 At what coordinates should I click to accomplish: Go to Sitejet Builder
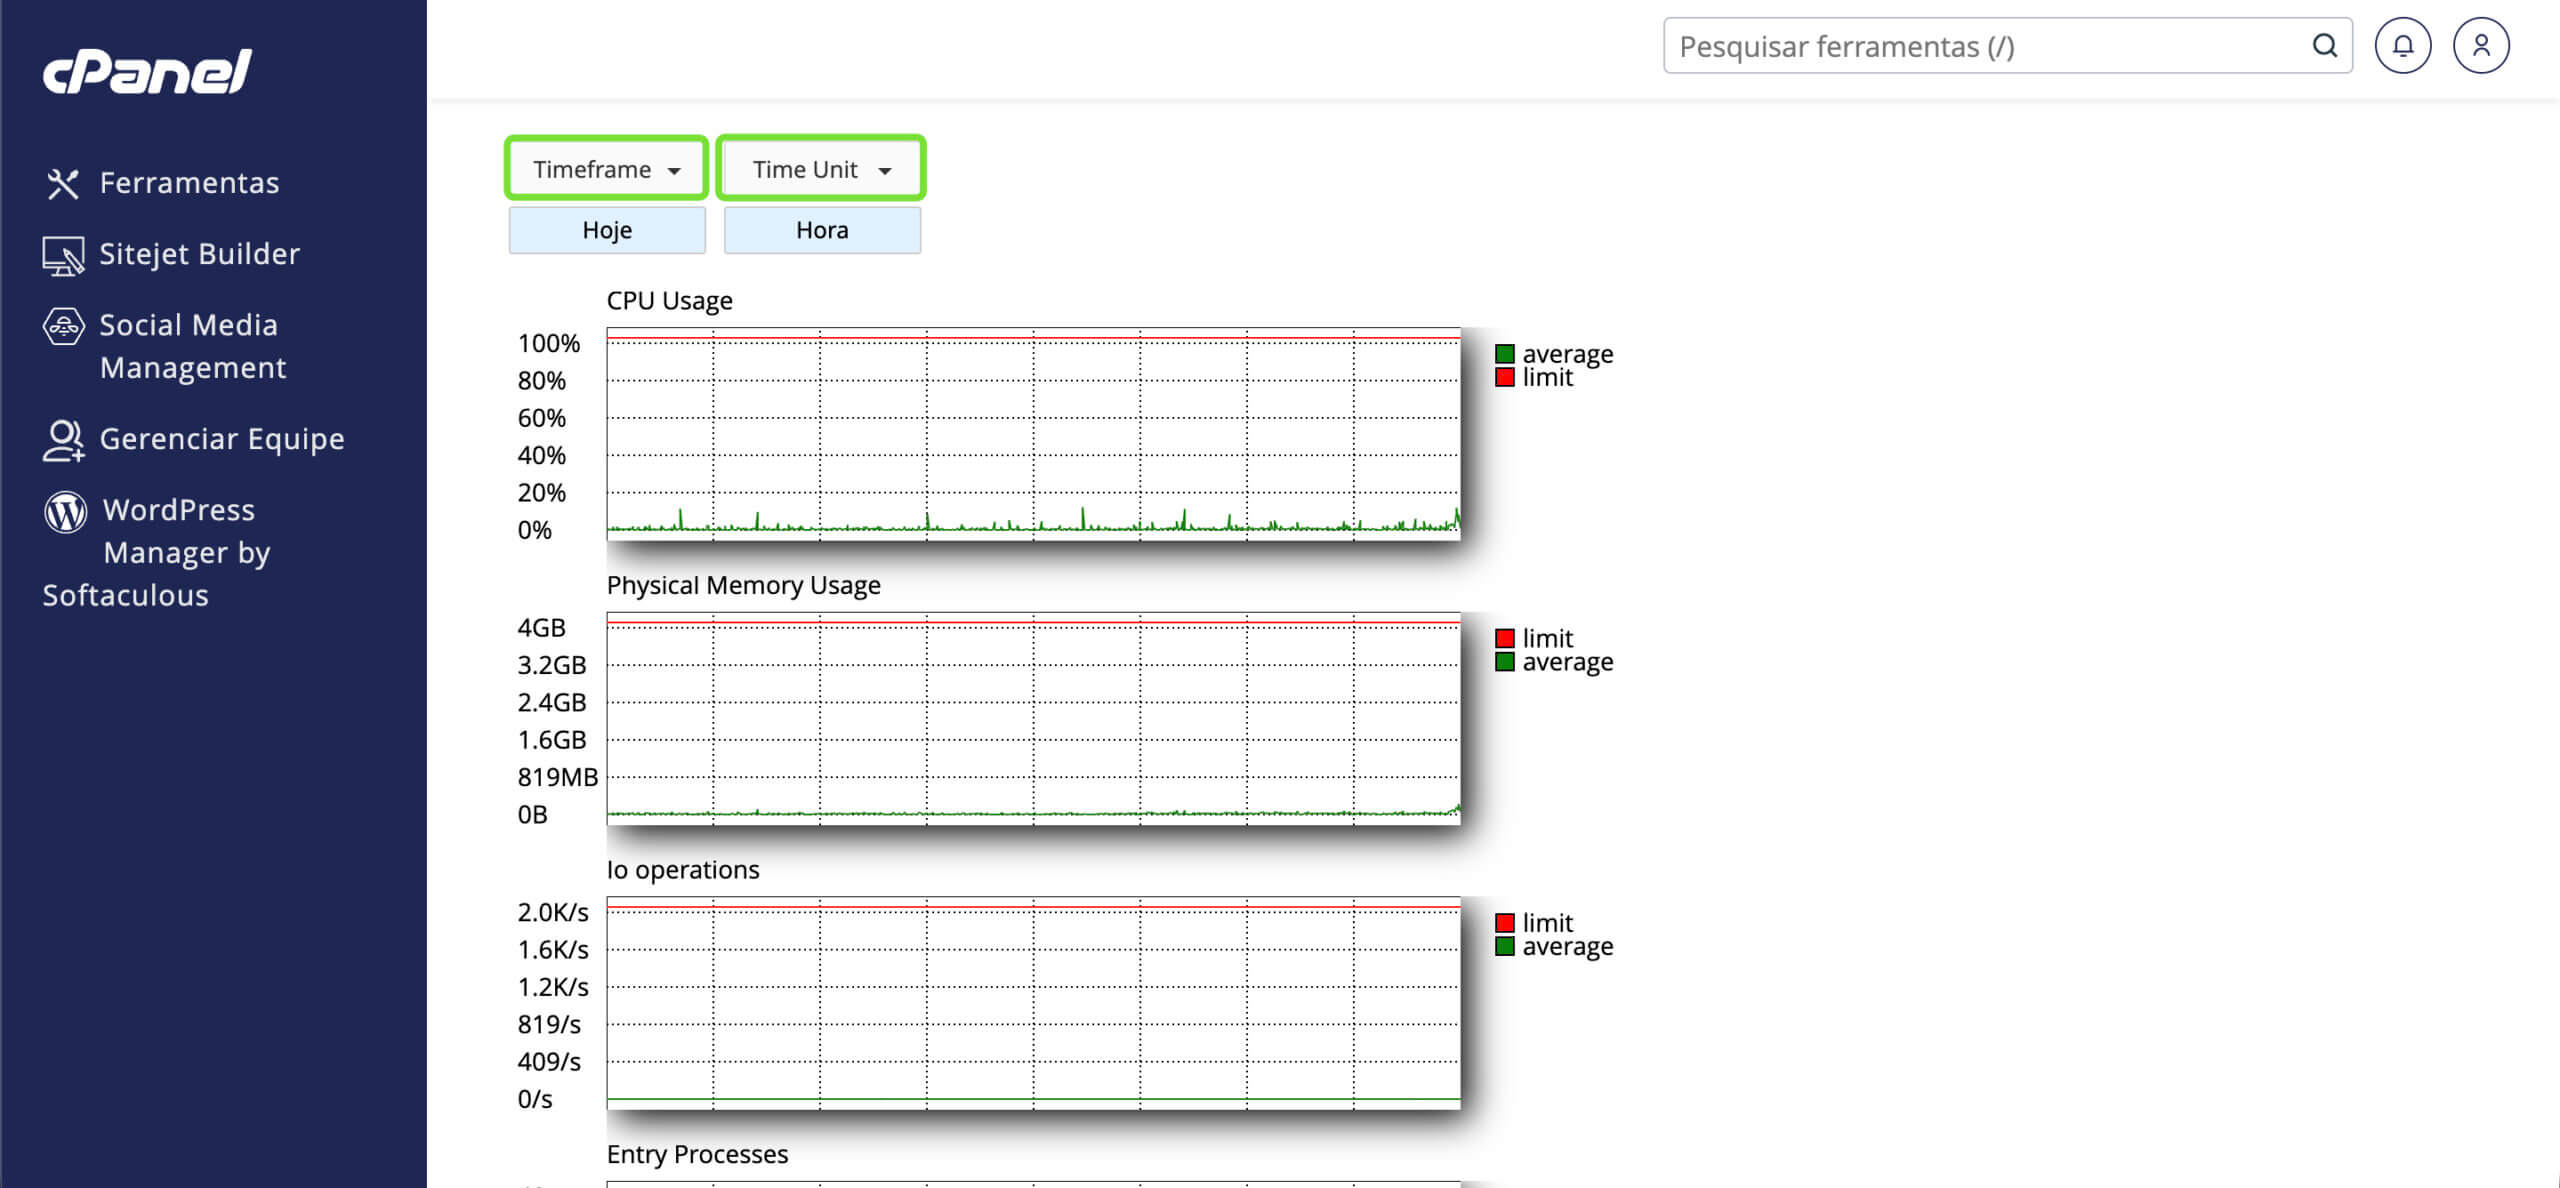199,254
